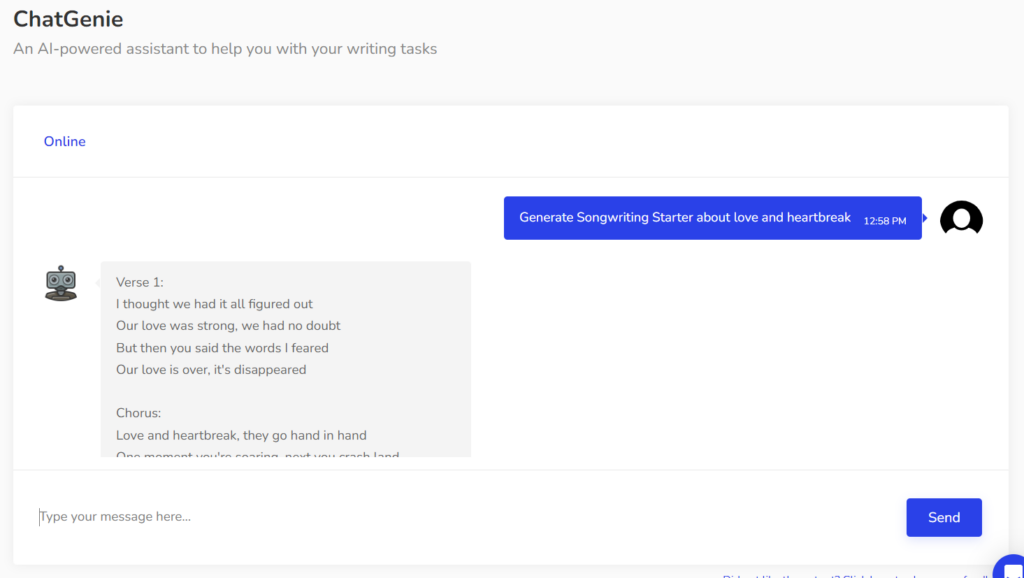
Task: Click the user profile avatar icon
Action: 961,218
